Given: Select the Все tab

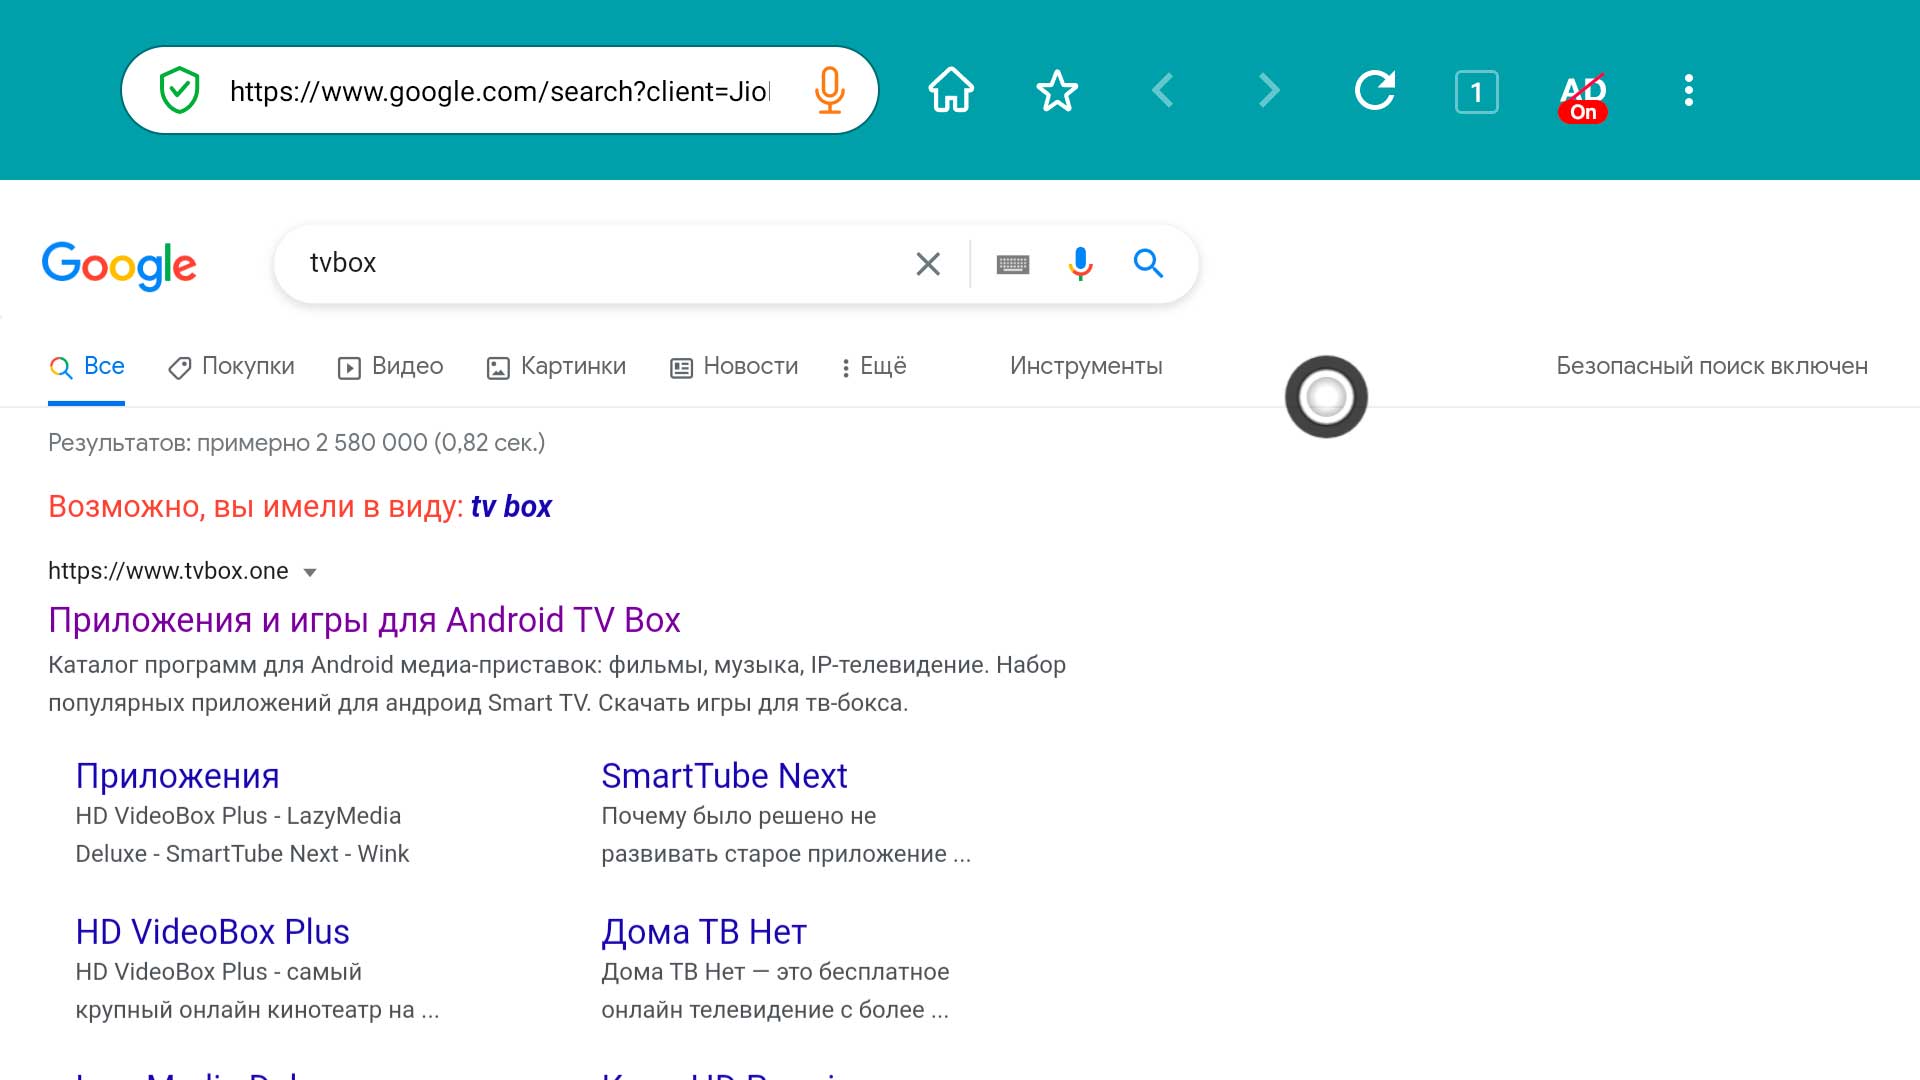Looking at the screenshot, I should [x=87, y=367].
